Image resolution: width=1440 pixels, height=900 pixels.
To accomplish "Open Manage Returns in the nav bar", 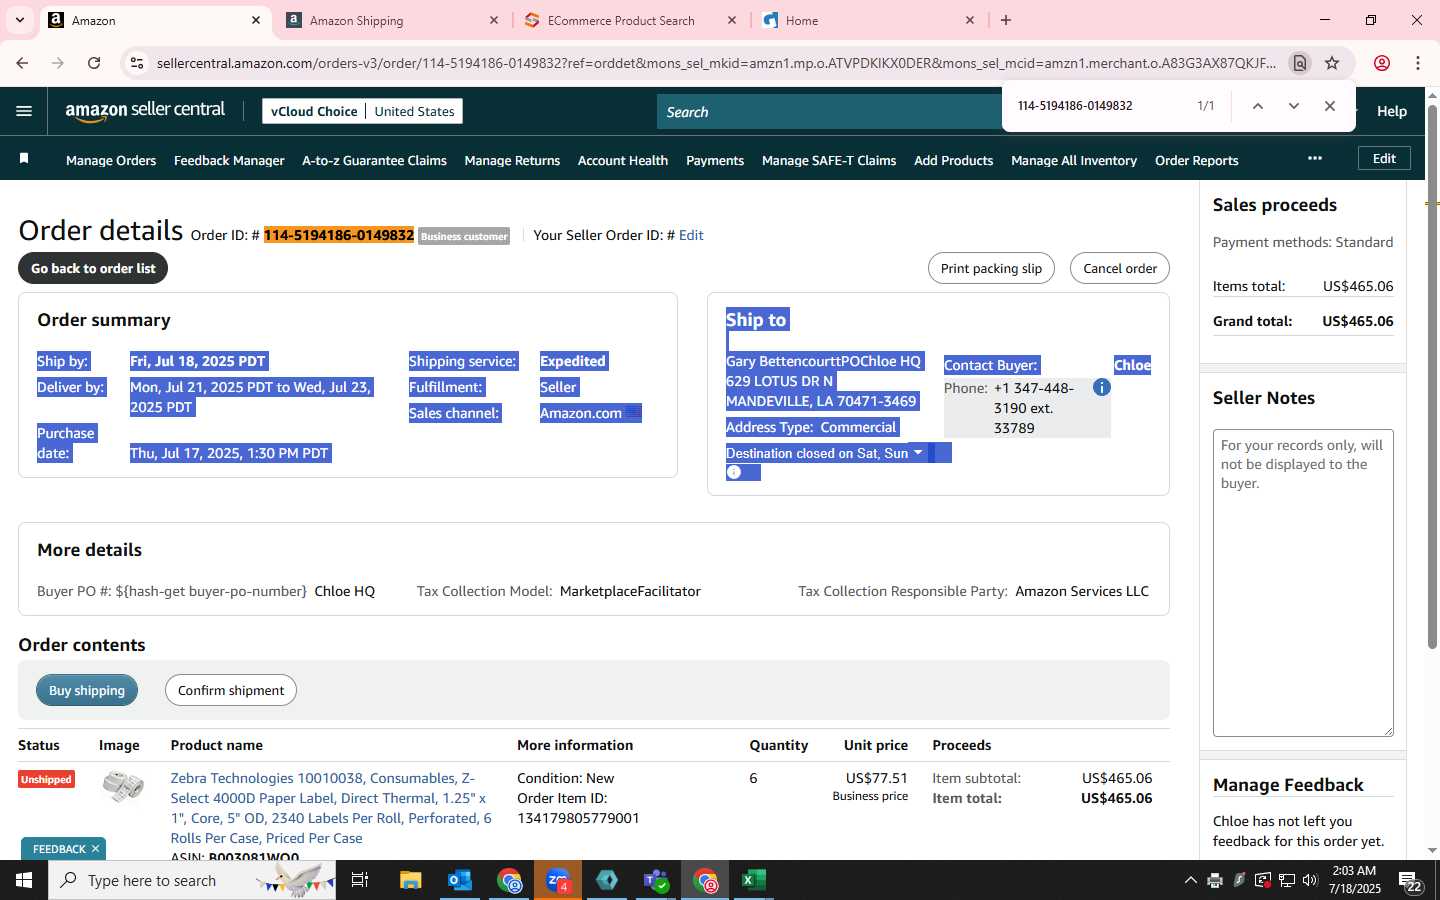I will click(x=512, y=160).
